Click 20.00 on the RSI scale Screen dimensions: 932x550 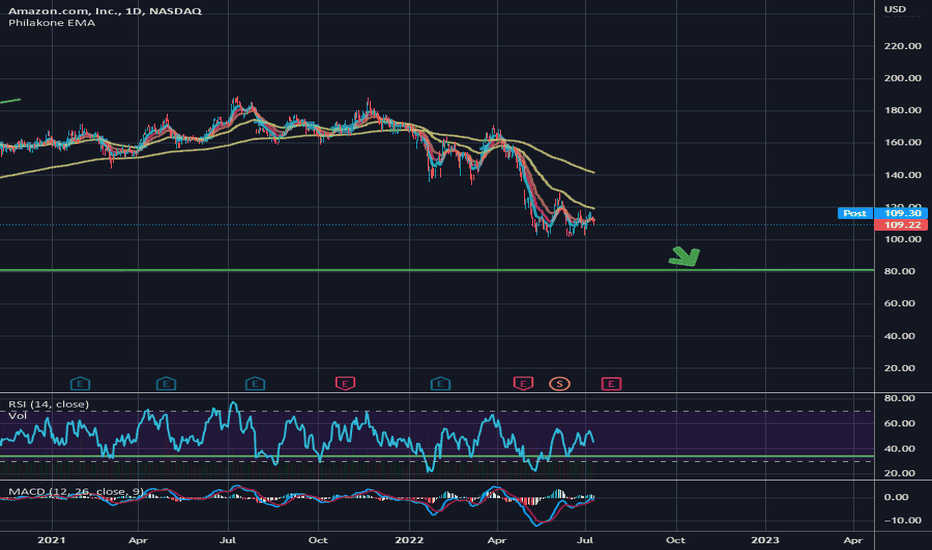tap(900, 473)
